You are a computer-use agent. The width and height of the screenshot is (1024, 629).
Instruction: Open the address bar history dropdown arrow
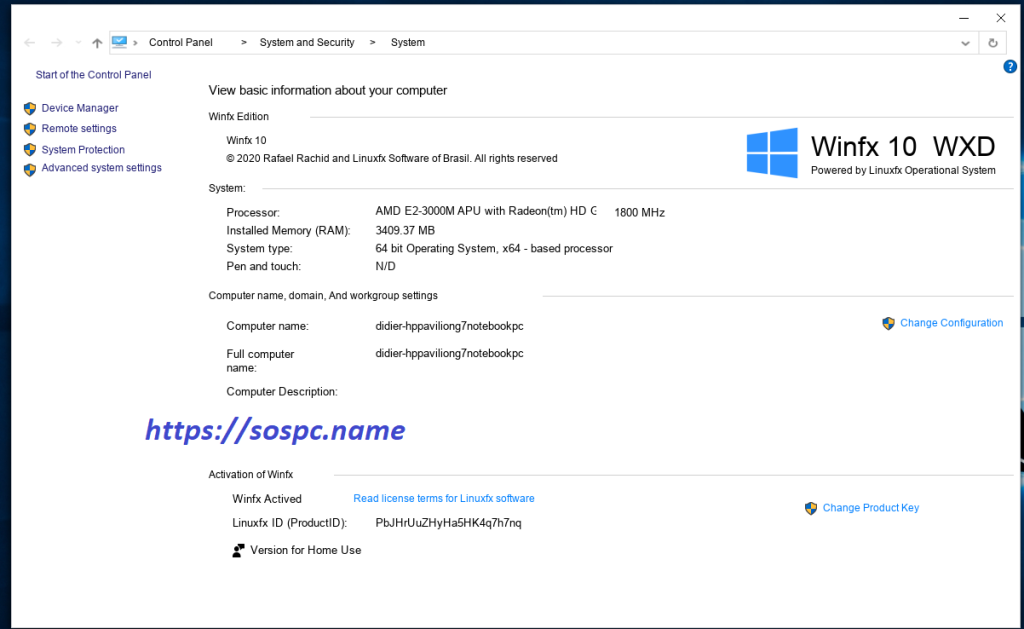(965, 42)
